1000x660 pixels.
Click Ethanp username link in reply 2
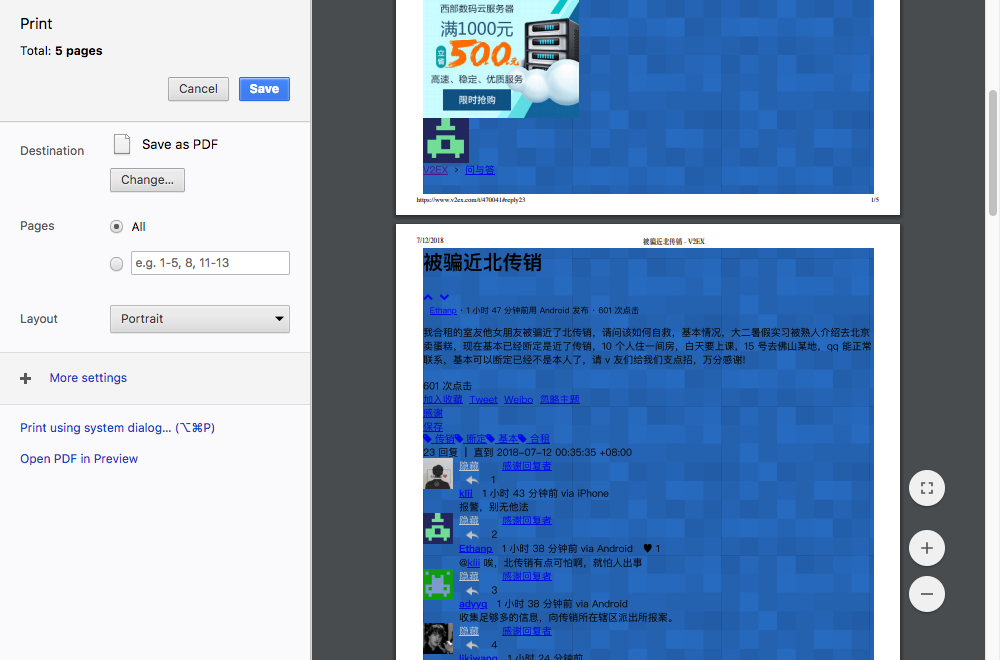click(x=476, y=548)
